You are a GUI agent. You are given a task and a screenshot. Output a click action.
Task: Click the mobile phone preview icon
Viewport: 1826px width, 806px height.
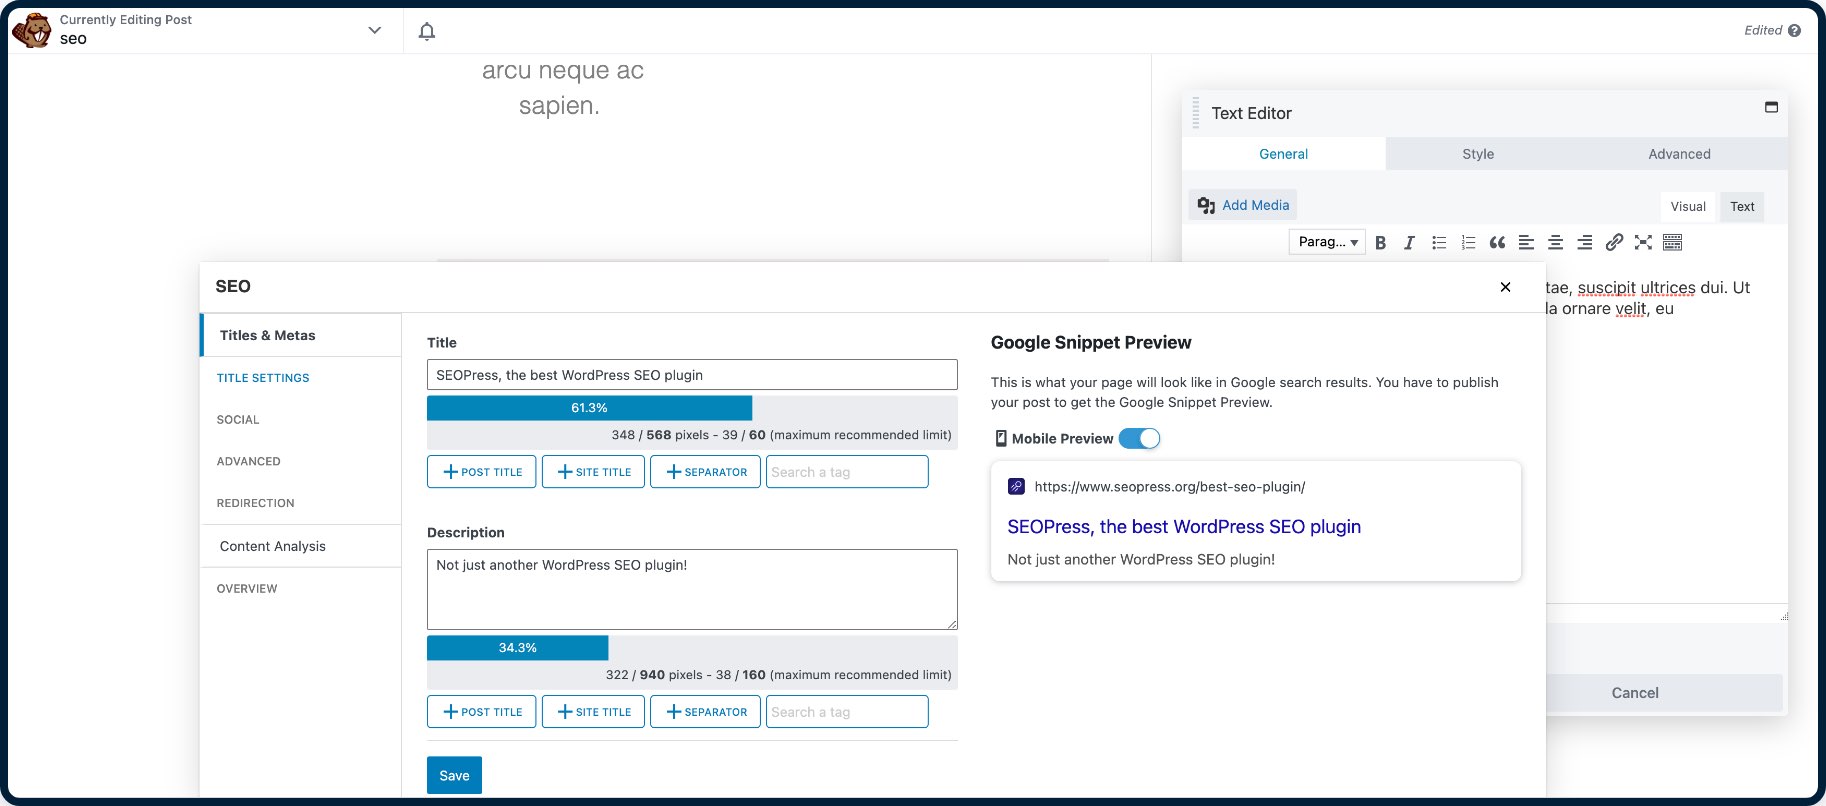pyautogui.click(x=1001, y=438)
